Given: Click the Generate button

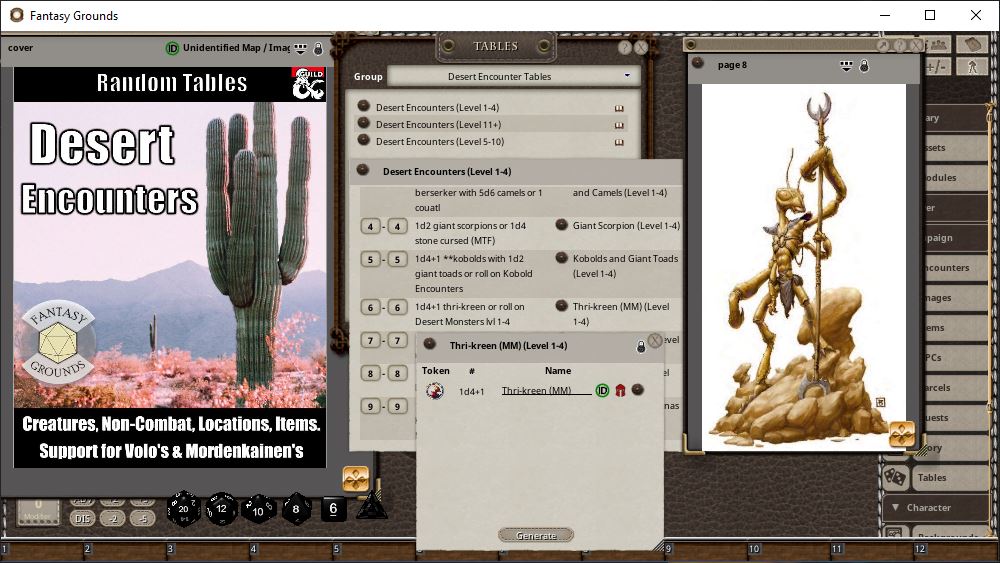Looking at the screenshot, I should tap(536, 536).
